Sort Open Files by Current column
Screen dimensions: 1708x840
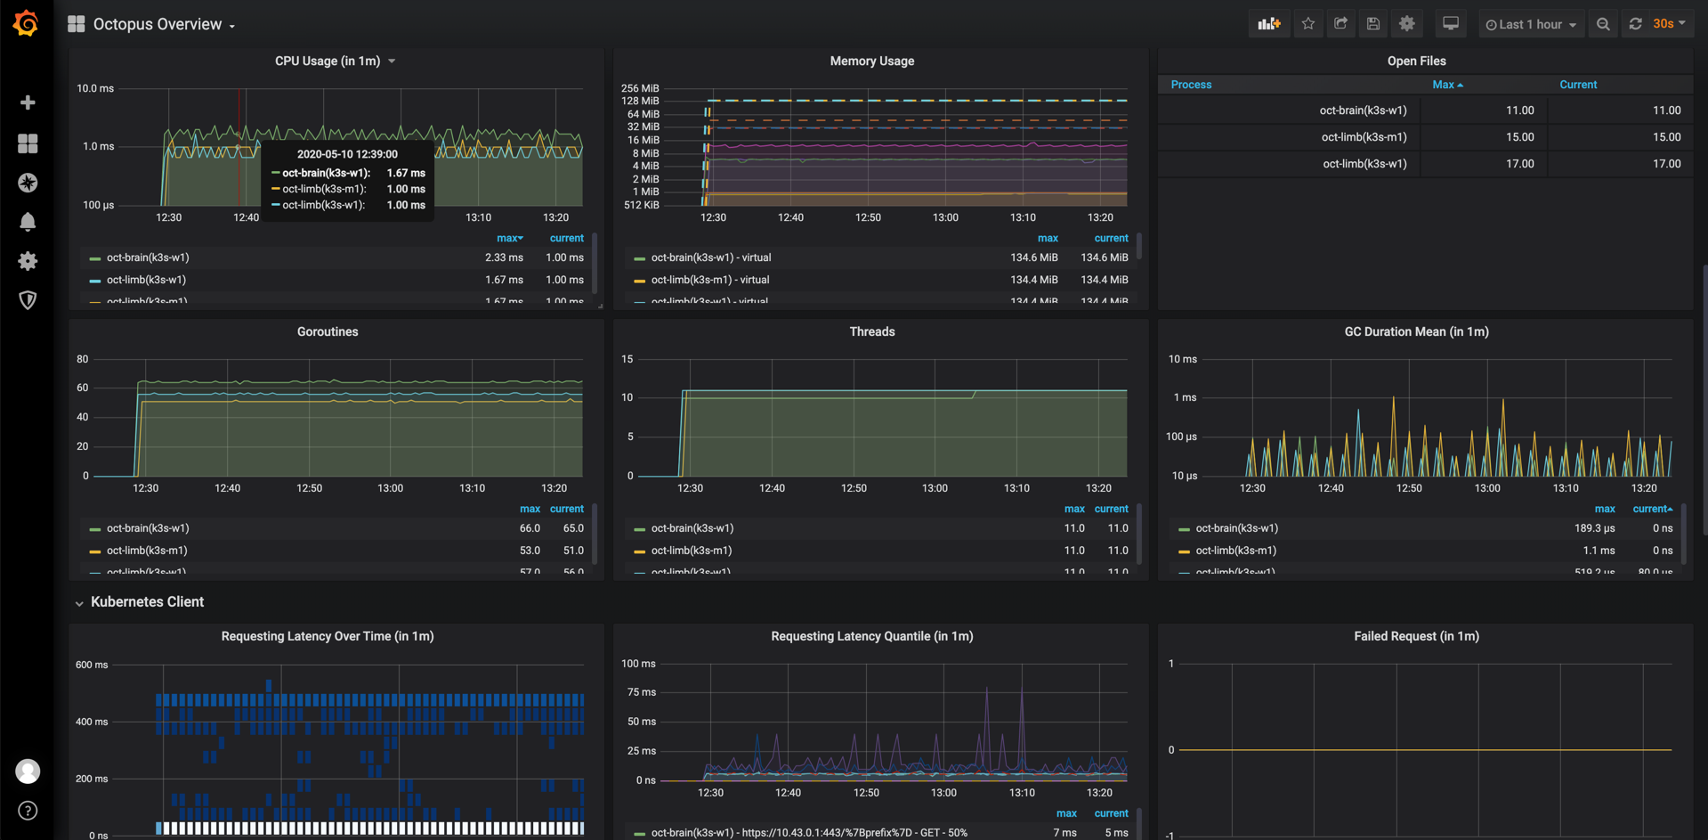point(1578,85)
